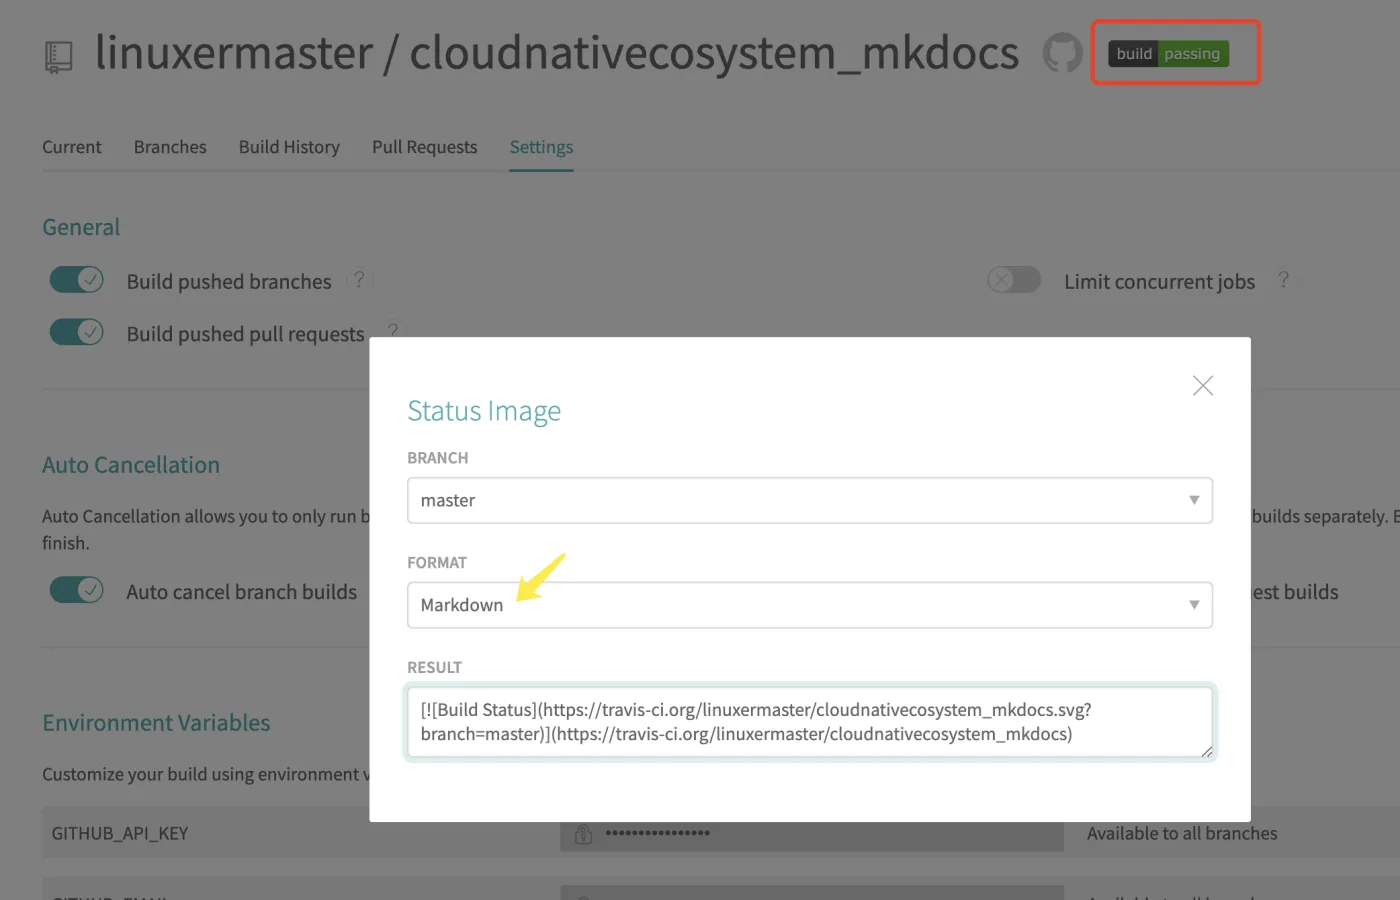
Task: Click the masked GITHUB_API_KEY value dots
Action: (x=658, y=833)
